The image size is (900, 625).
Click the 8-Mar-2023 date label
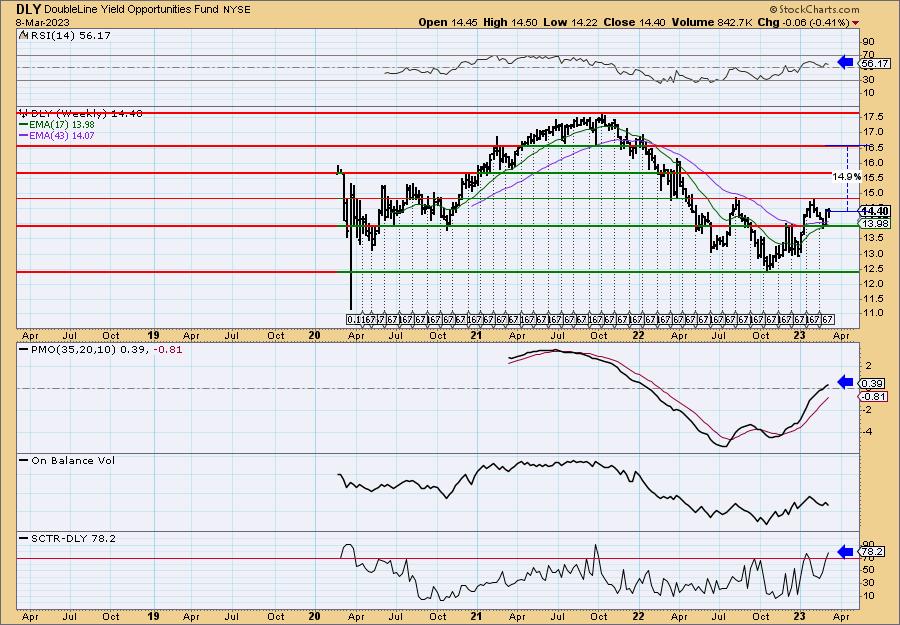(x=43, y=22)
